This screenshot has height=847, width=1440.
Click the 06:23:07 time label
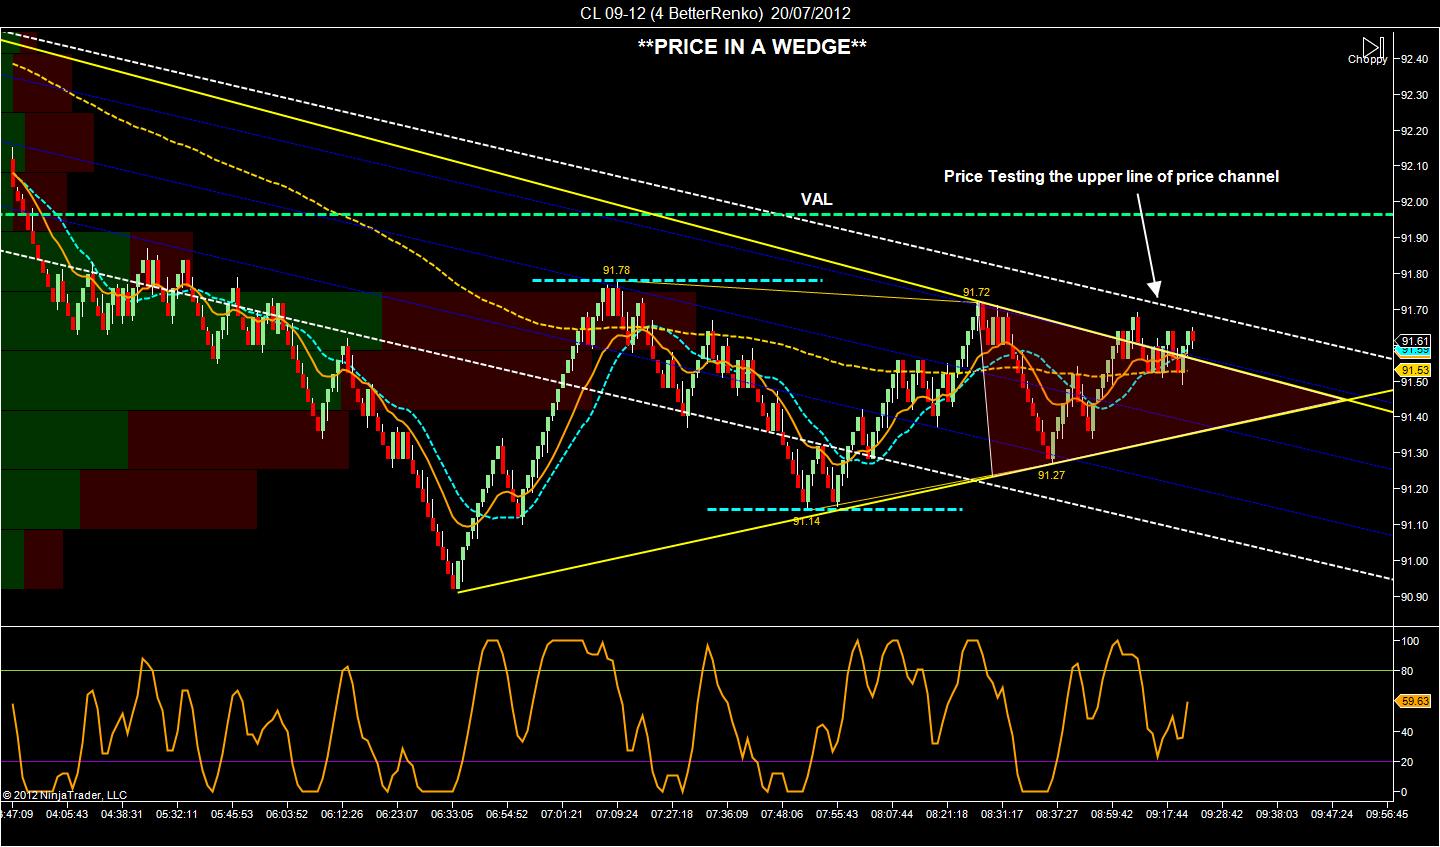397,814
